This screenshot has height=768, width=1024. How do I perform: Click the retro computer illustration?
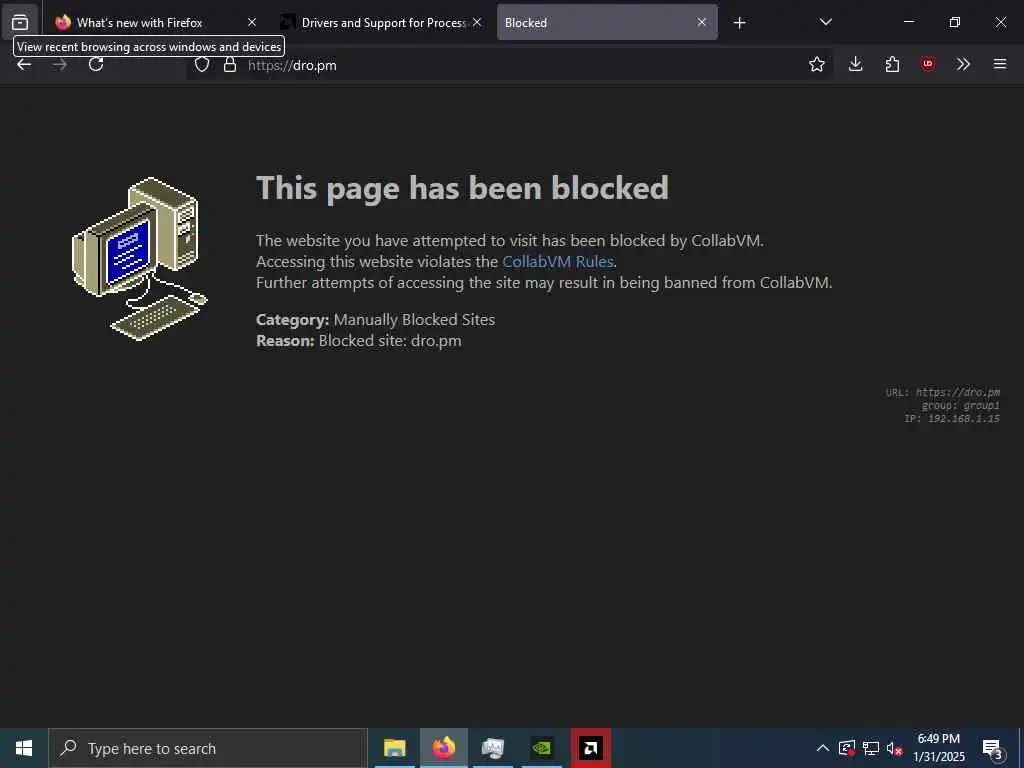click(139, 259)
